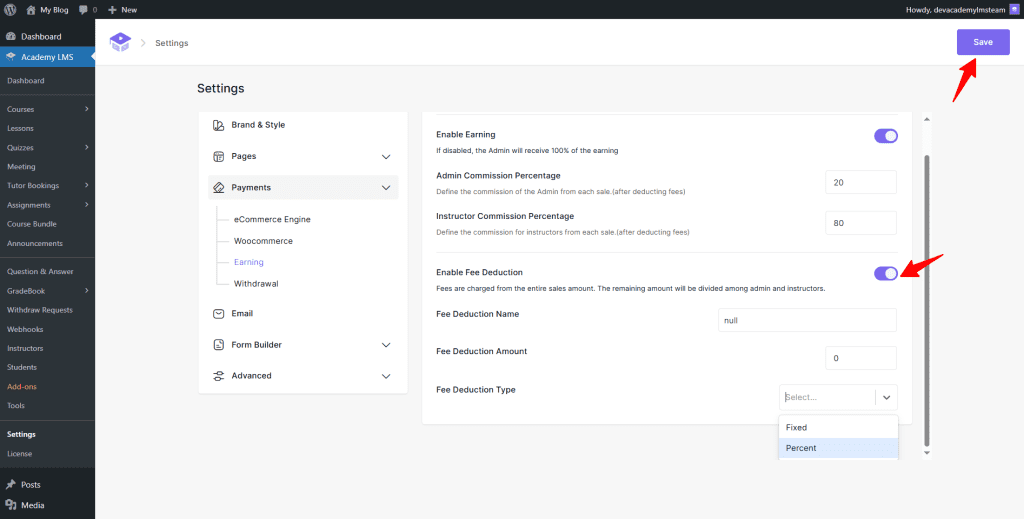Open Students in the sidebar

[22, 368]
